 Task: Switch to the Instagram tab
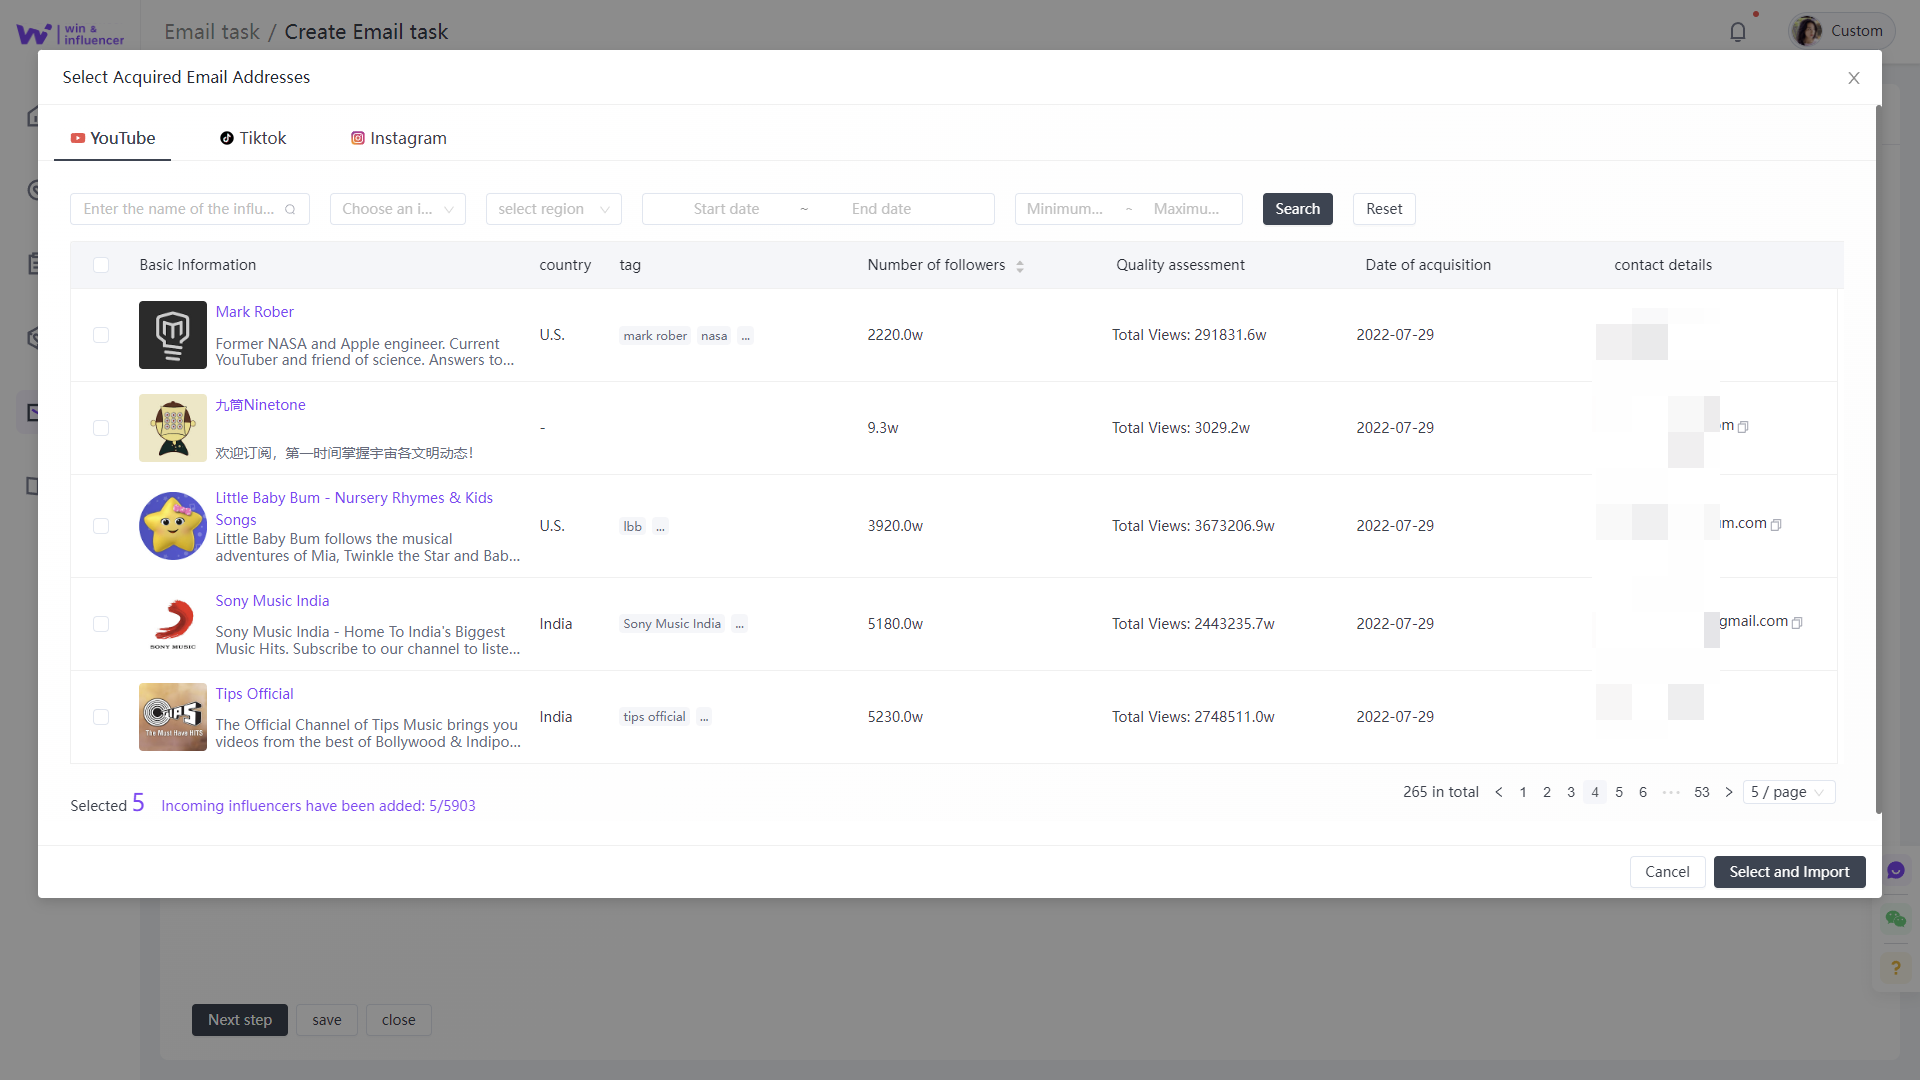point(398,138)
